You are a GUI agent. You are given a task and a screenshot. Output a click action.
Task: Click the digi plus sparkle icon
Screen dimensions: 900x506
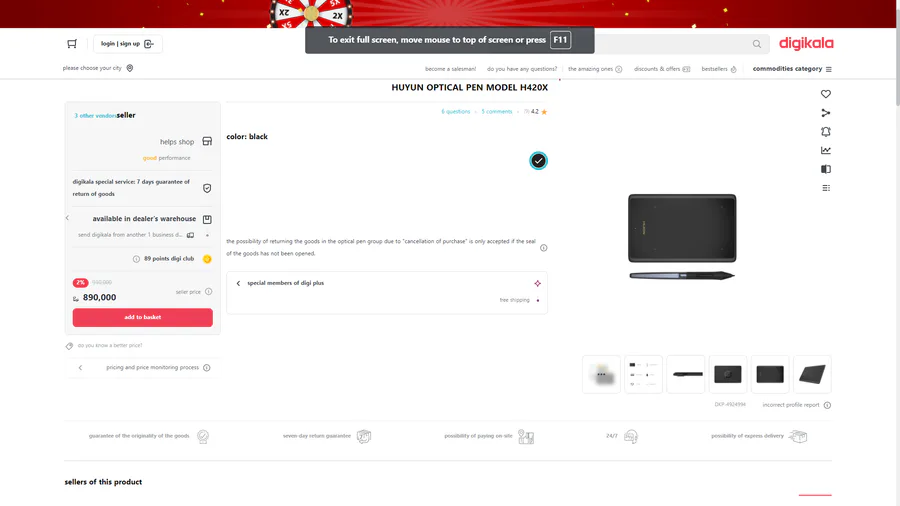pyautogui.click(x=537, y=283)
